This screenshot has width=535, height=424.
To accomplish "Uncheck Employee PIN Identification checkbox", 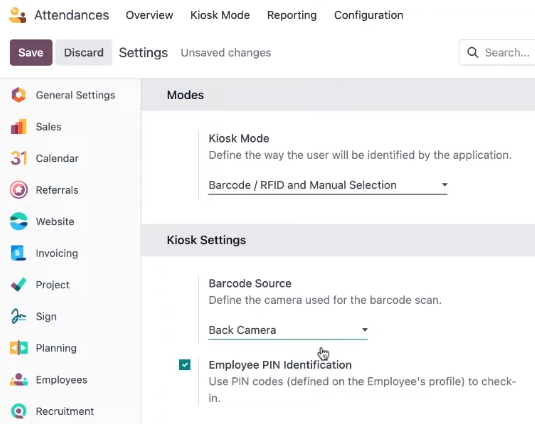I will [x=185, y=365].
